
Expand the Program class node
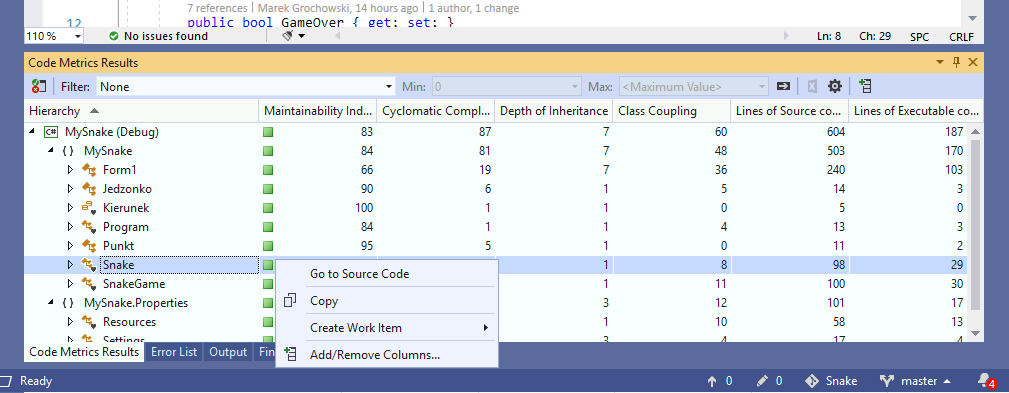(71, 227)
